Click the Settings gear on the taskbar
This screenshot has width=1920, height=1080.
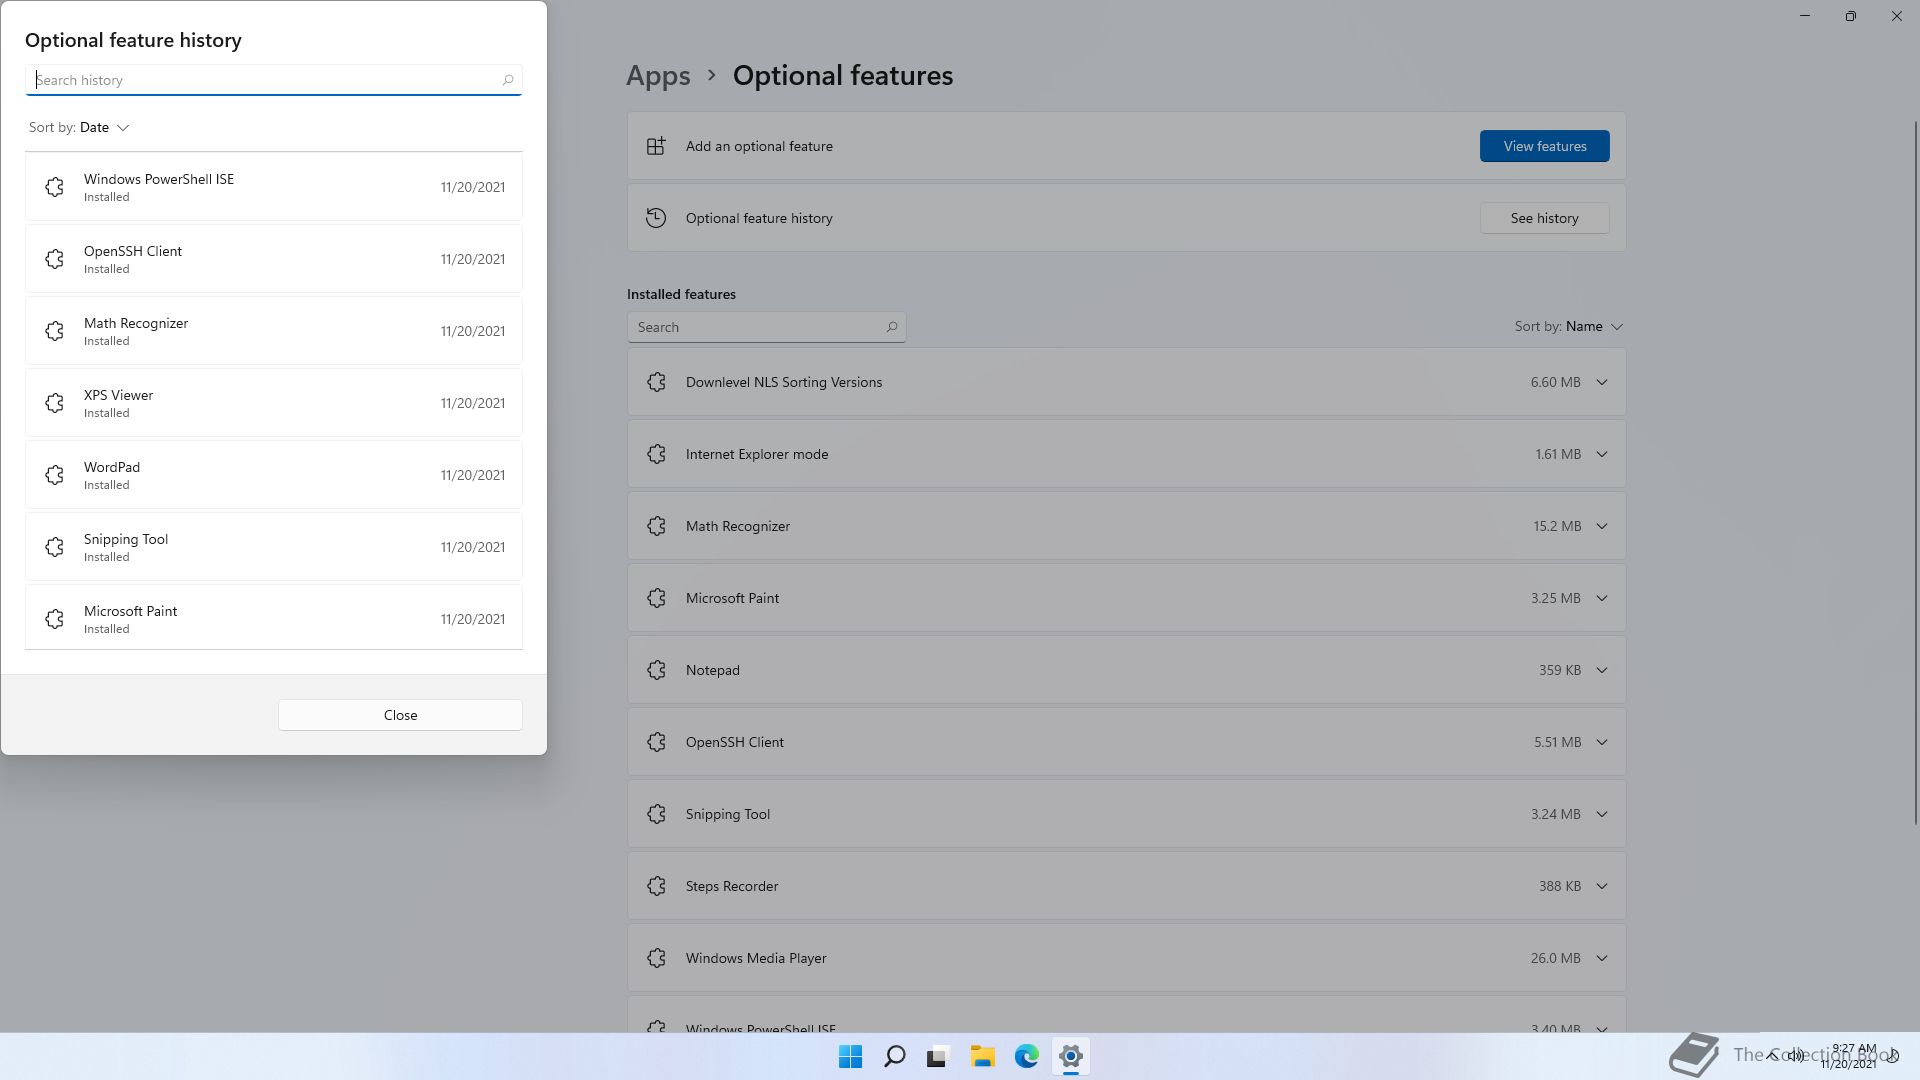coord(1071,1056)
